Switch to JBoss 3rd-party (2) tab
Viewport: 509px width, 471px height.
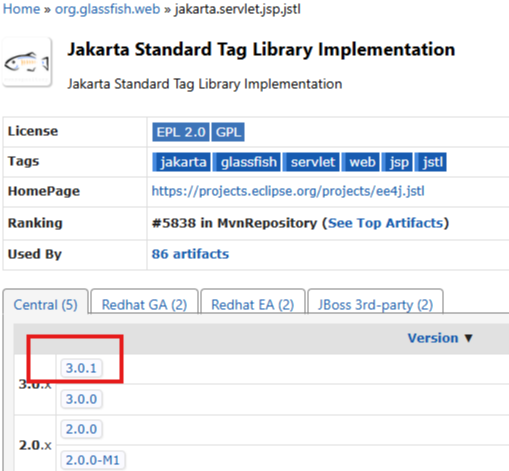(375, 304)
